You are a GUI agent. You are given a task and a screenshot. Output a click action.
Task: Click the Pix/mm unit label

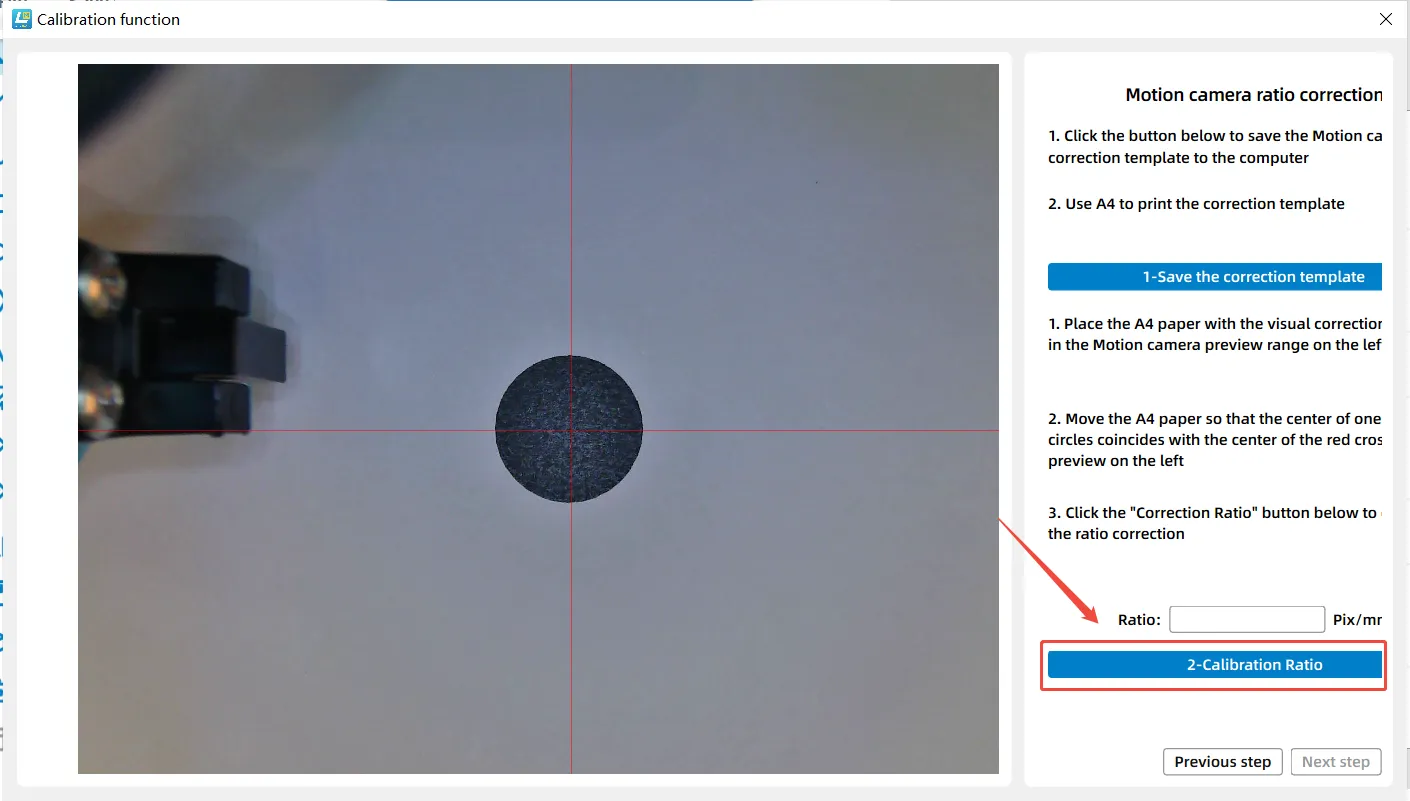tap(1357, 620)
